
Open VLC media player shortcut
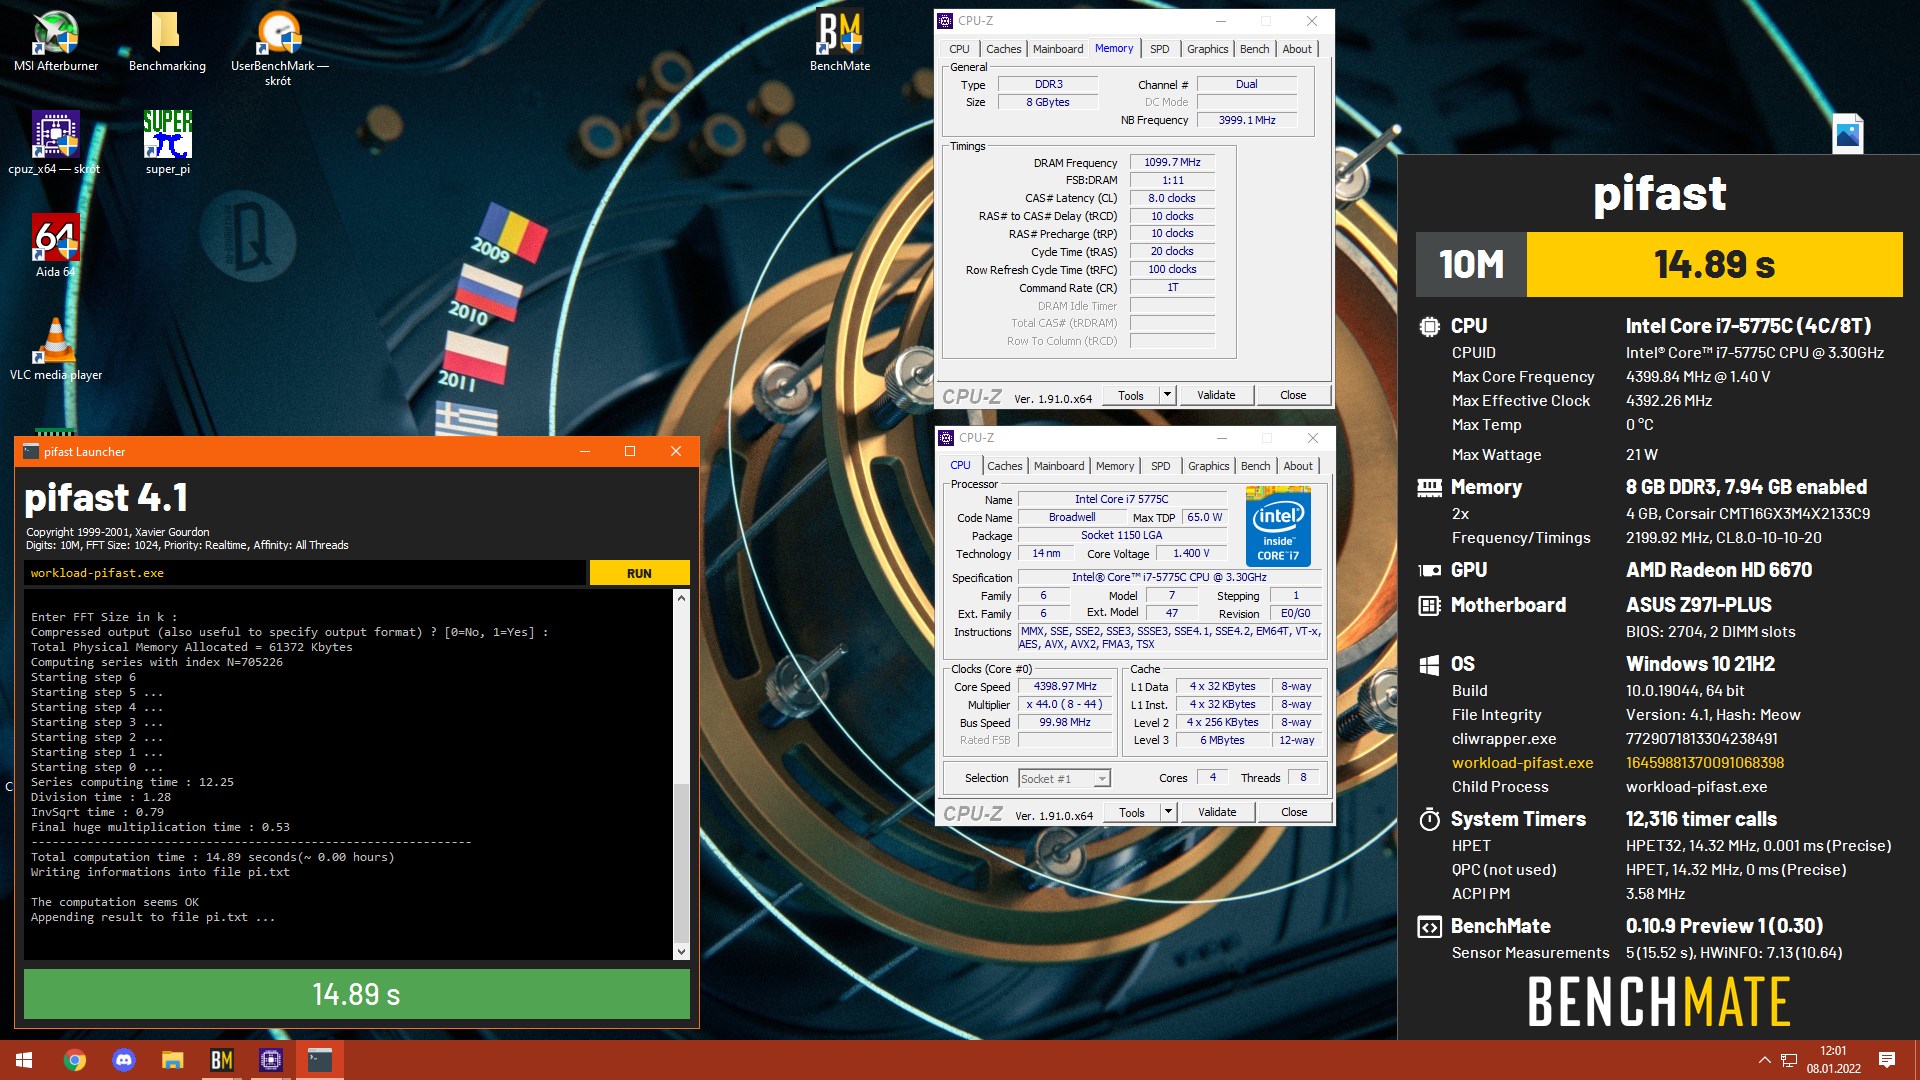coord(56,348)
